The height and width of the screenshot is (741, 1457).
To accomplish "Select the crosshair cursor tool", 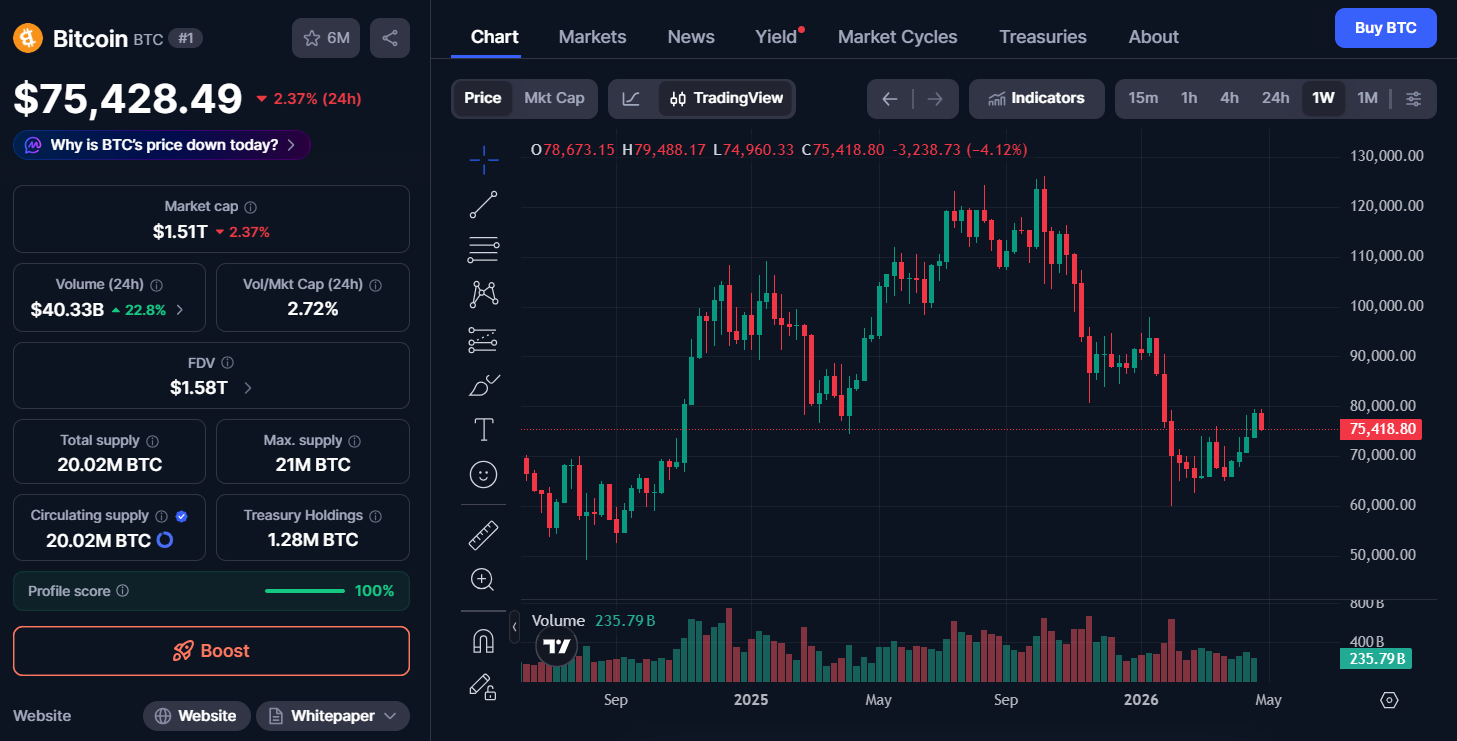I will pos(484,160).
